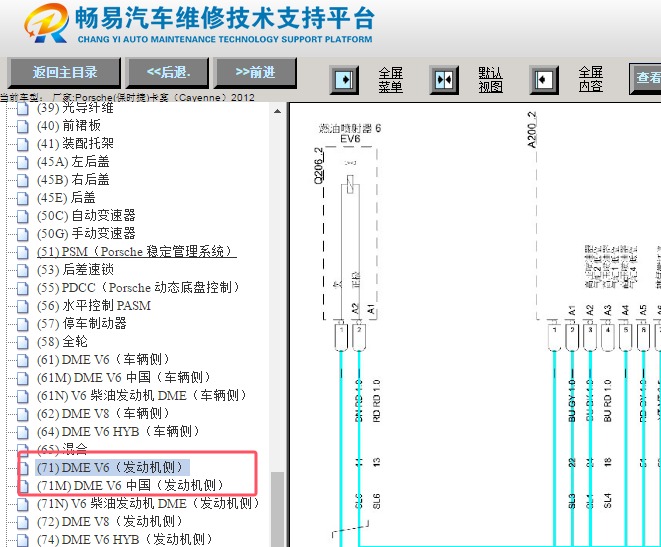
Task: Open (50G) 手动变速器 diagram
Action: pyautogui.click(x=86, y=233)
